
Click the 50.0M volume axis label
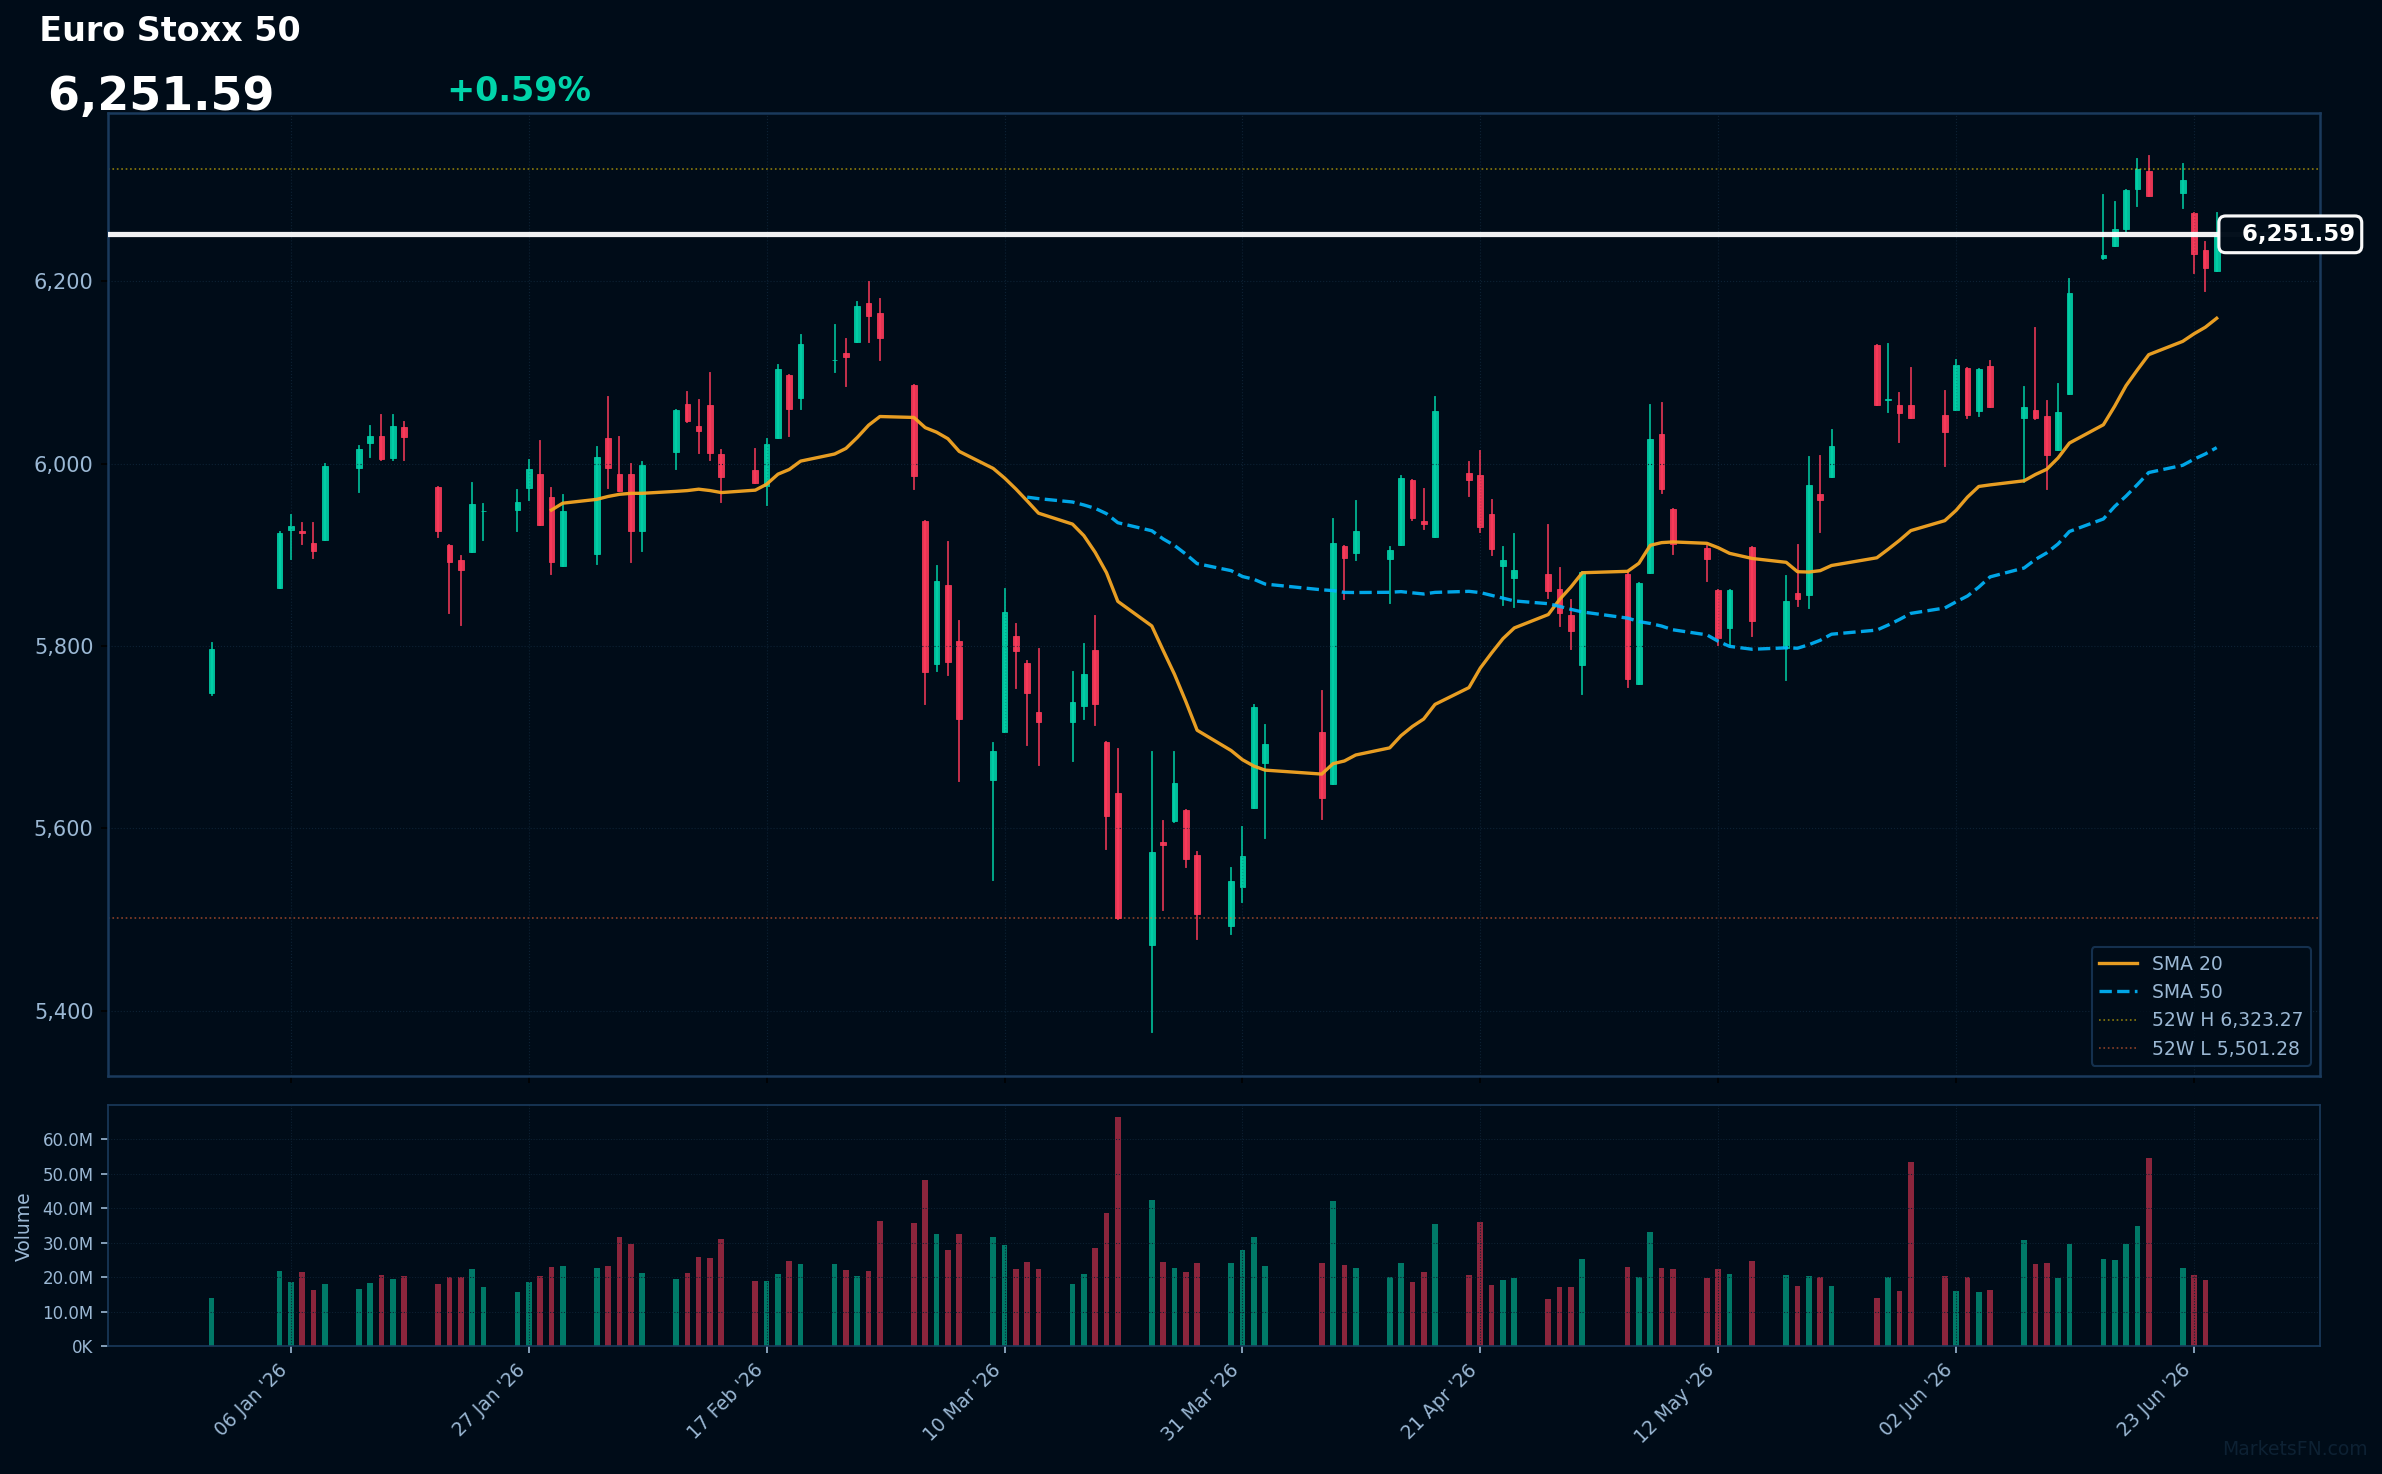(x=68, y=1174)
